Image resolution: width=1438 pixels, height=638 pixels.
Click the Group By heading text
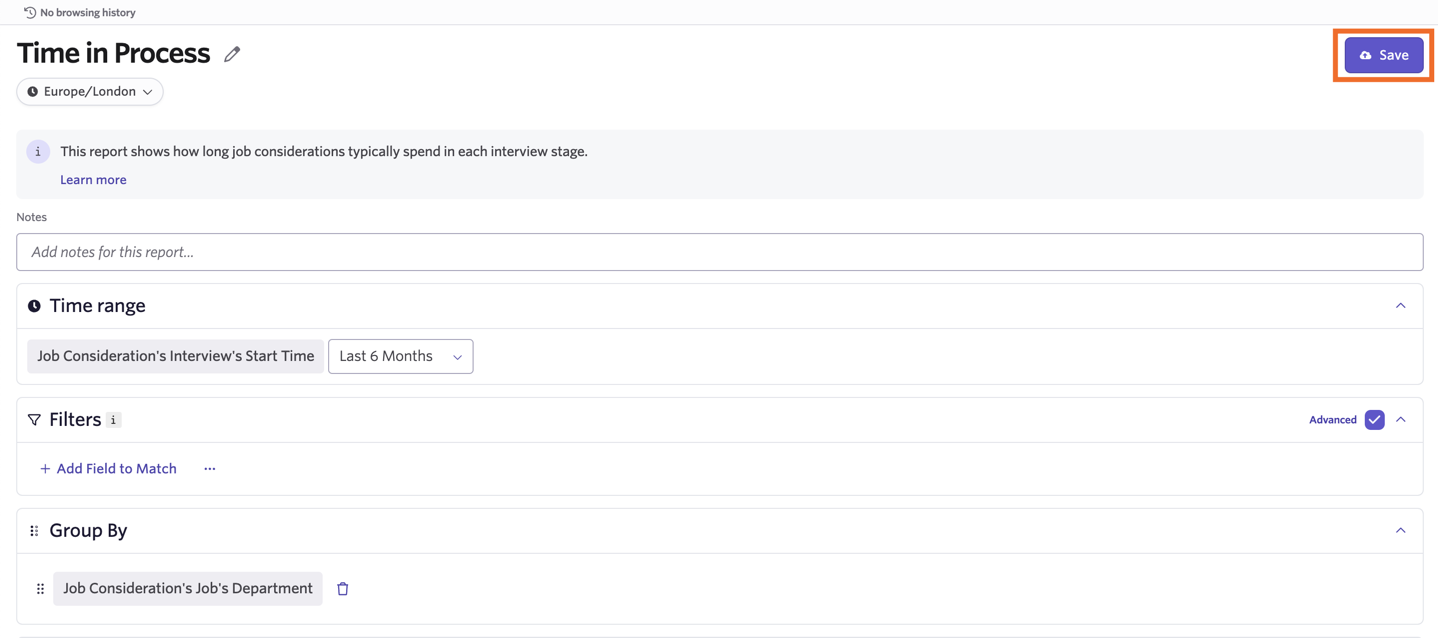[x=88, y=531]
